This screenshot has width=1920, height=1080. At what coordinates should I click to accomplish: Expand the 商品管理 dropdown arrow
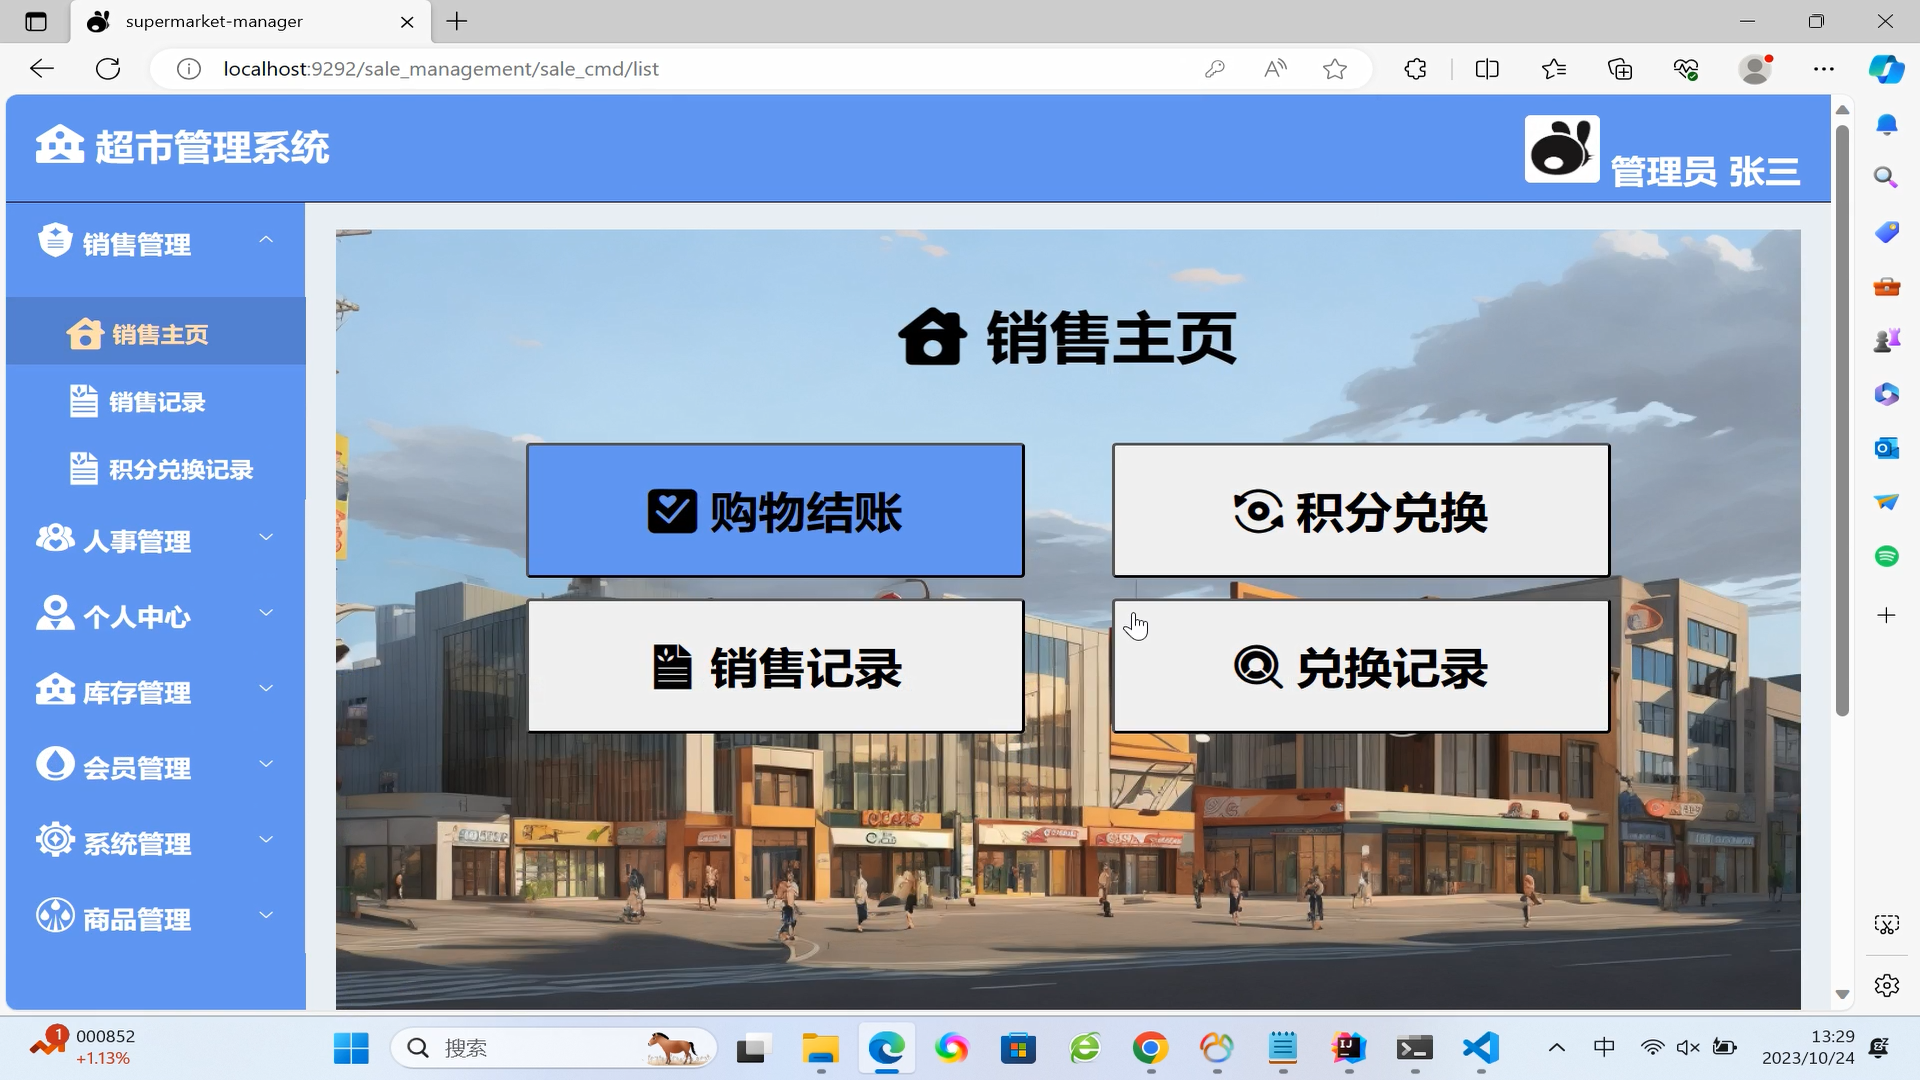click(266, 916)
